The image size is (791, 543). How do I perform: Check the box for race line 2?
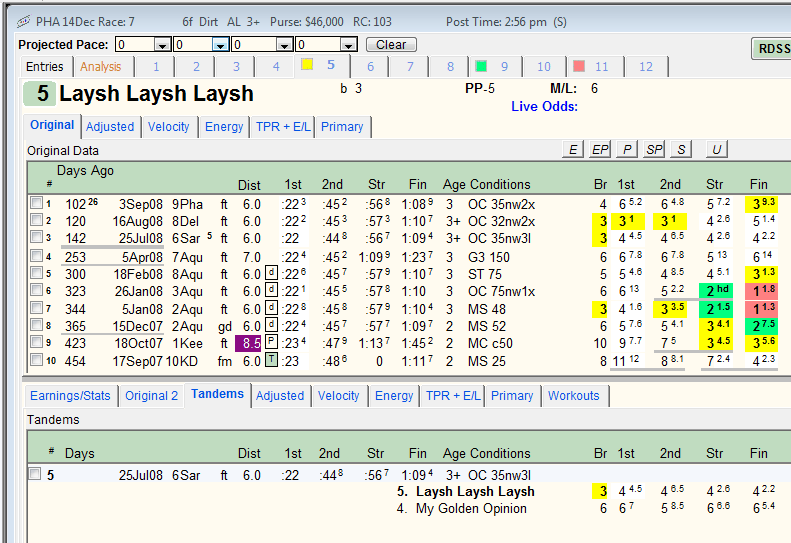(36, 220)
